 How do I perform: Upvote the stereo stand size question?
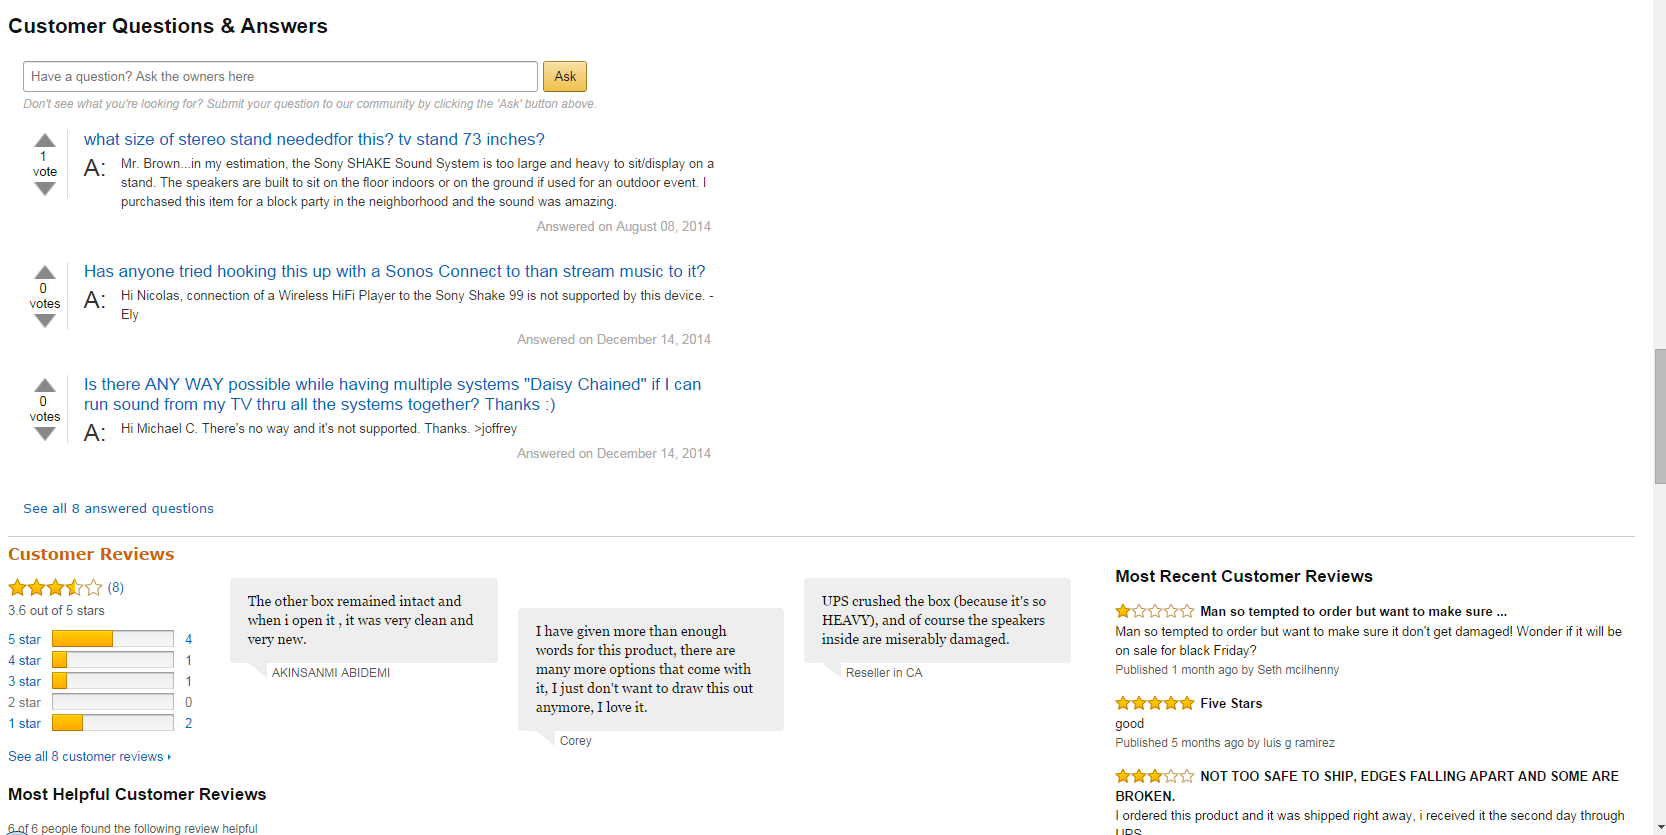click(45, 140)
